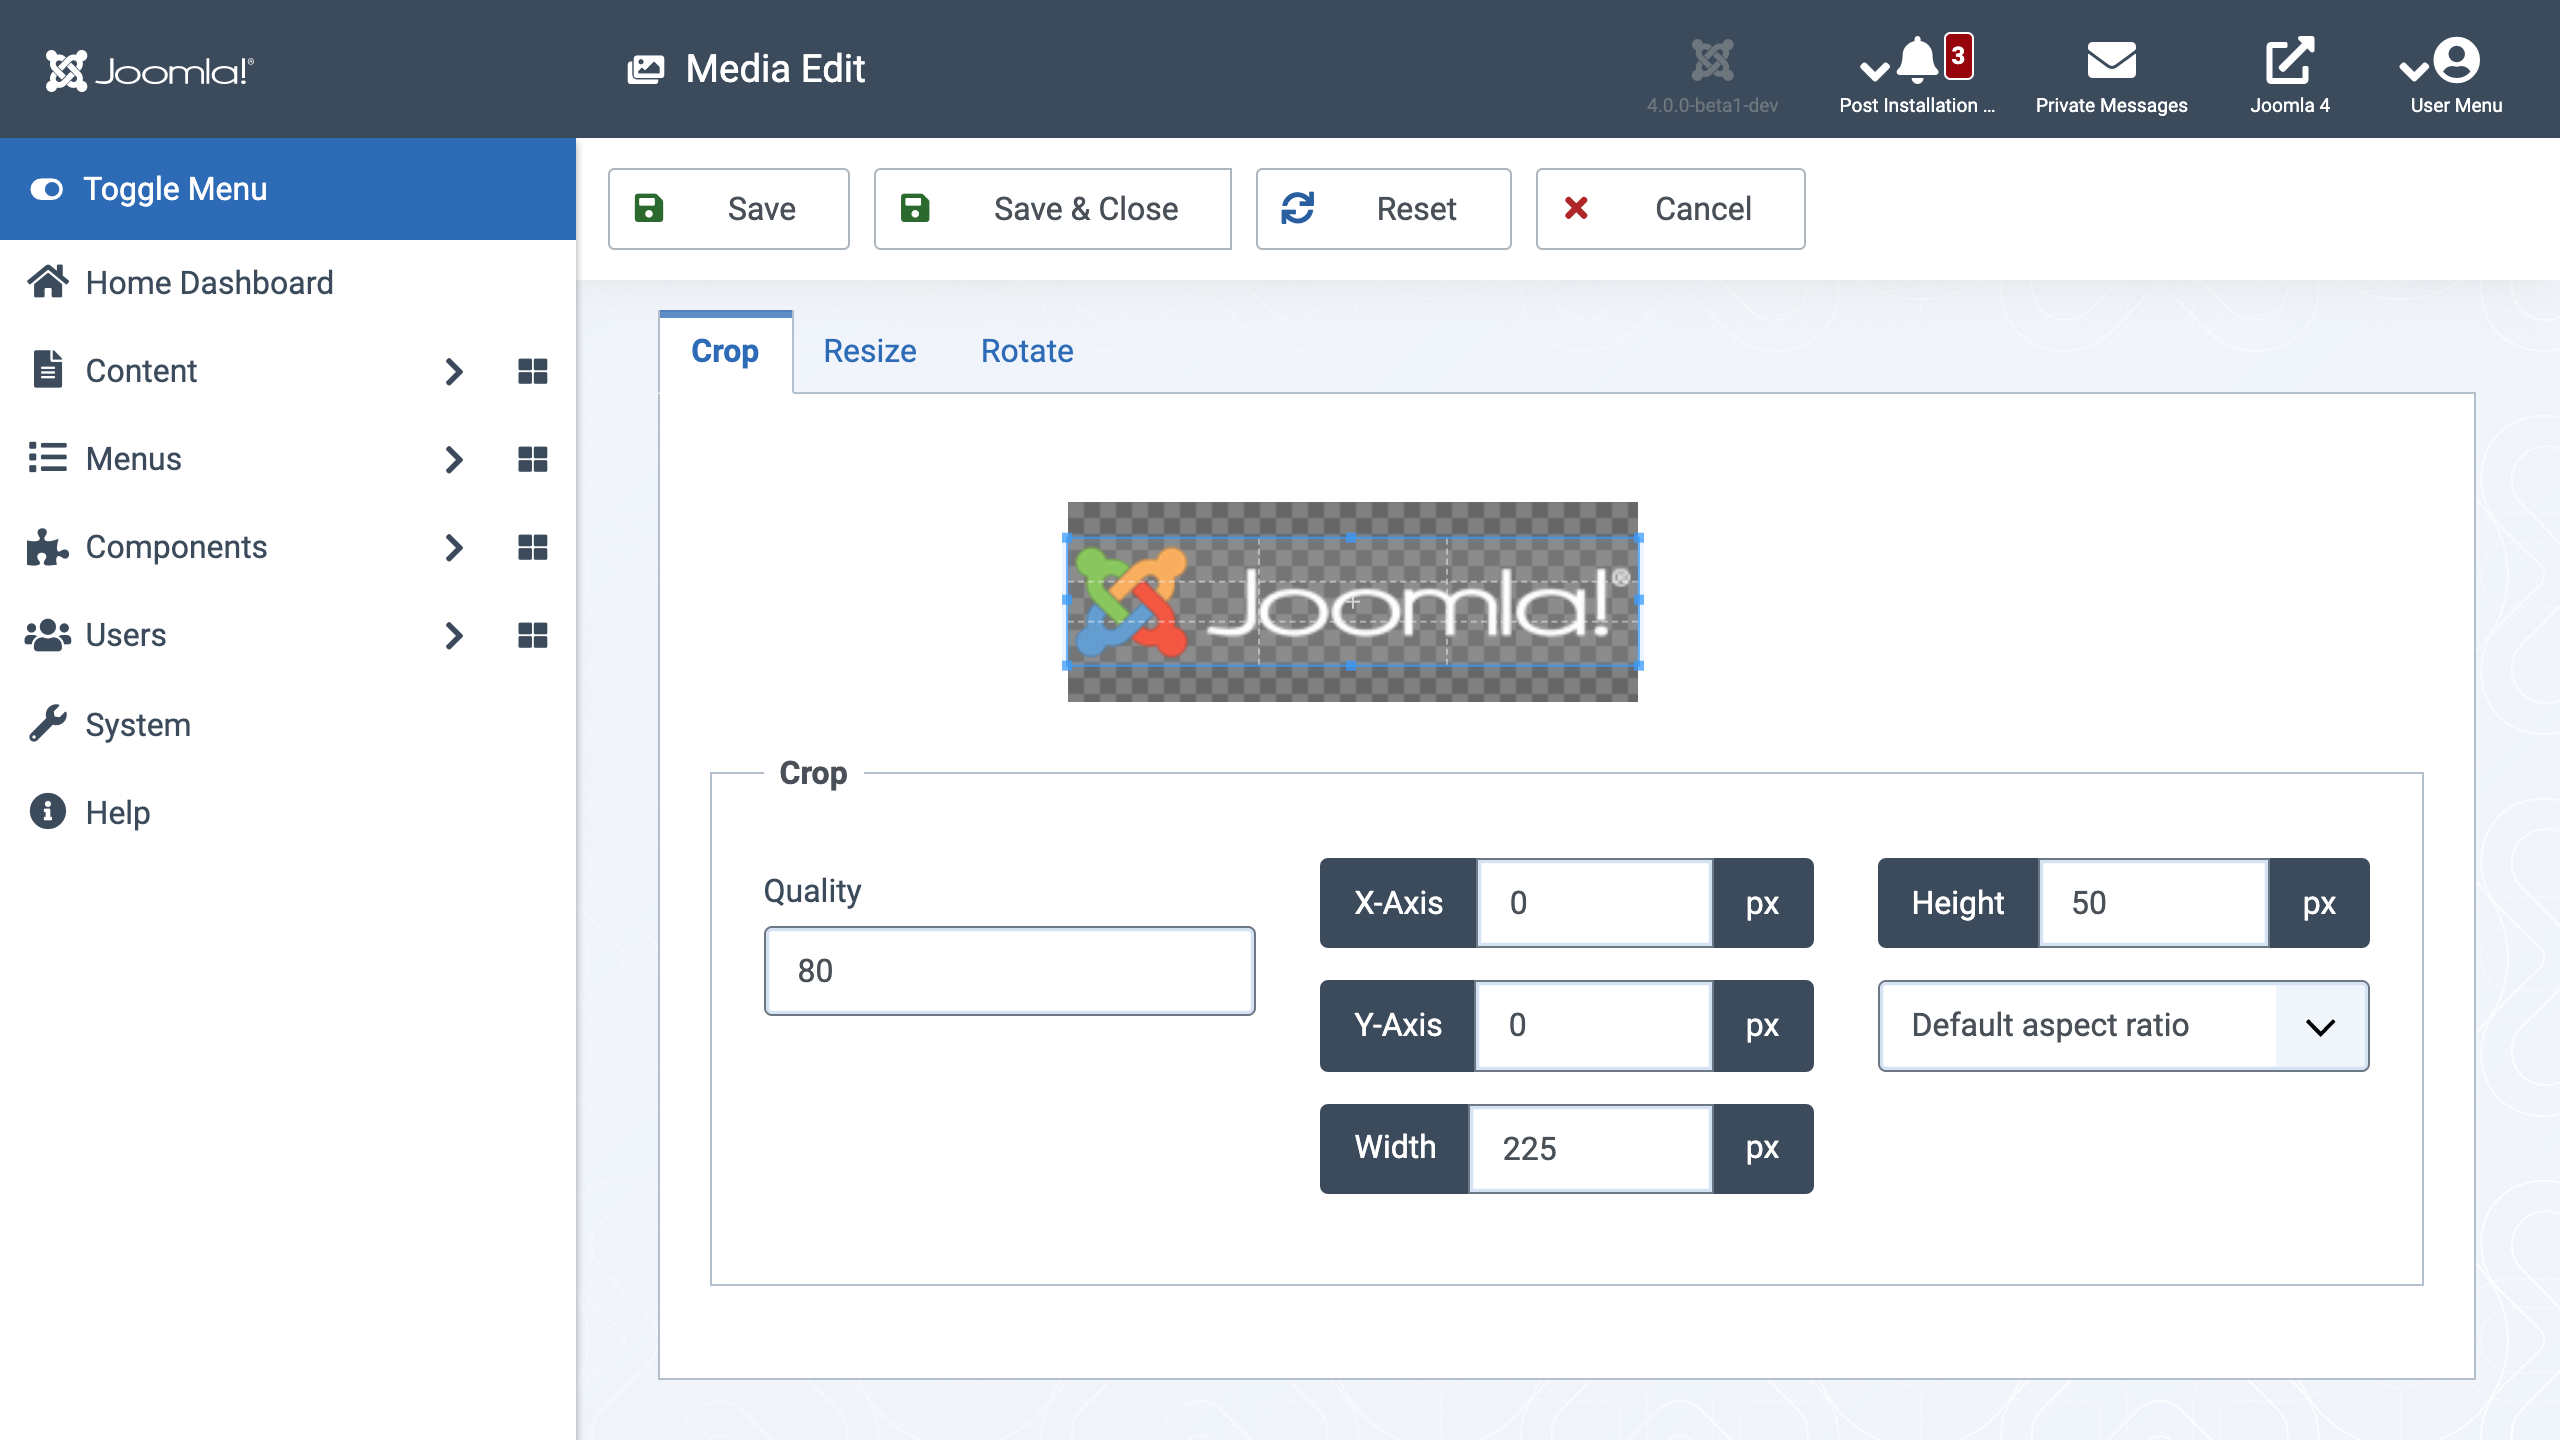Viewport: 2560px width, 1440px height.
Task: Switch to the Resize tab
Action: coord(869,351)
